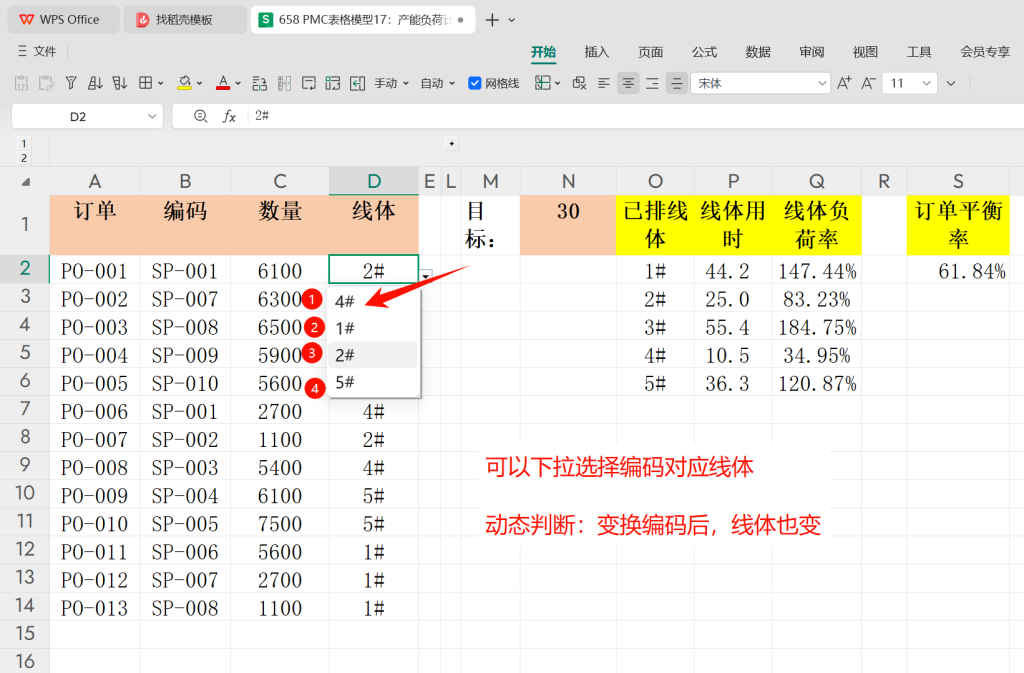Screen dimensions: 1024x673
Task: Switch to the 数据 ribbon tab
Action: (758, 52)
